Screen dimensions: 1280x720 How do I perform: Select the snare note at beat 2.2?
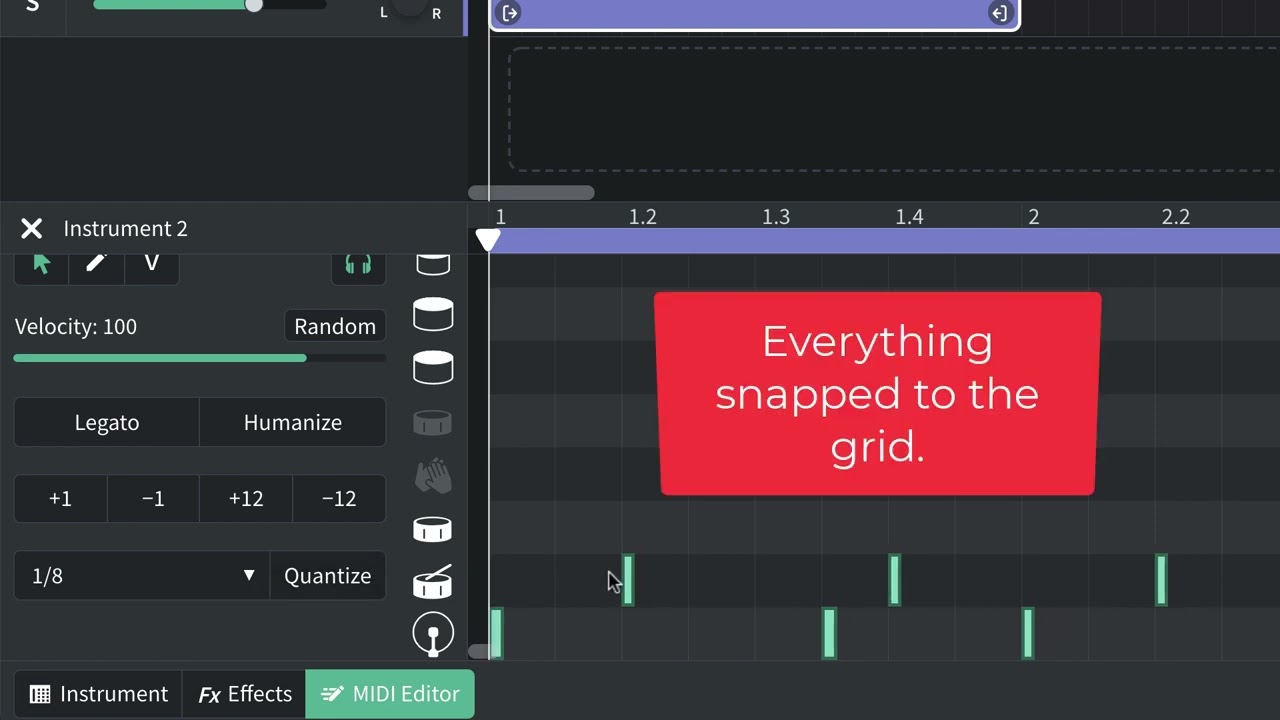click(x=1161, y=580)
